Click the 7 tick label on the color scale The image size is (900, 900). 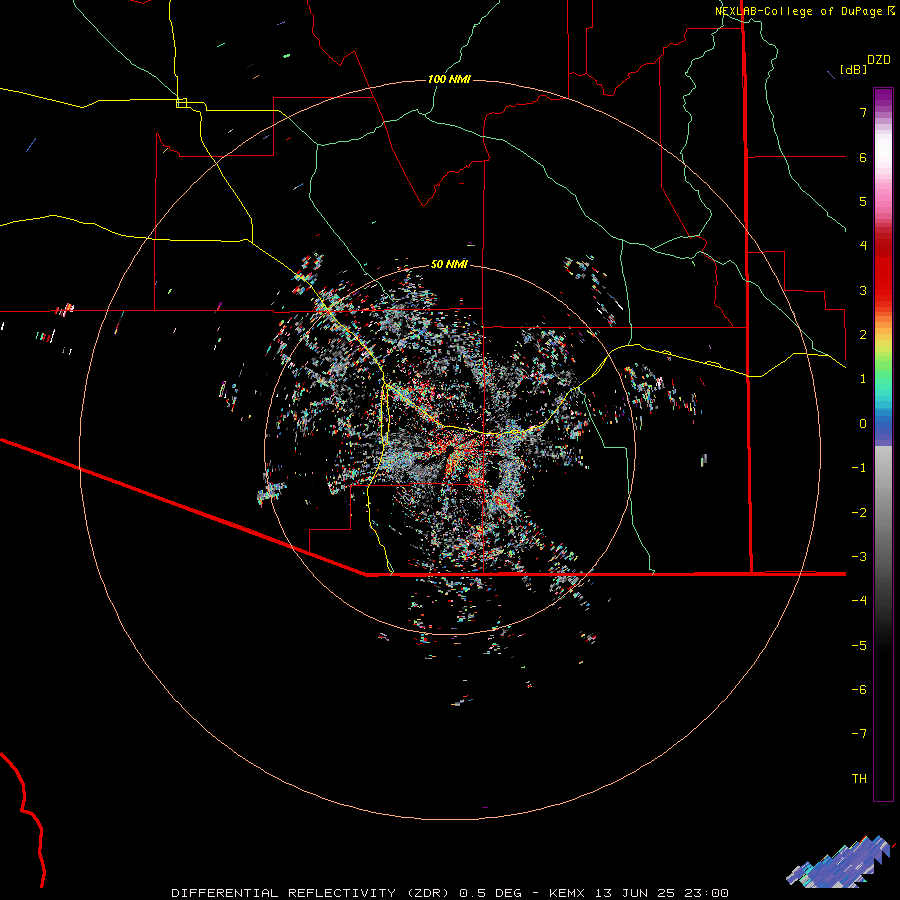coord(863,112)
